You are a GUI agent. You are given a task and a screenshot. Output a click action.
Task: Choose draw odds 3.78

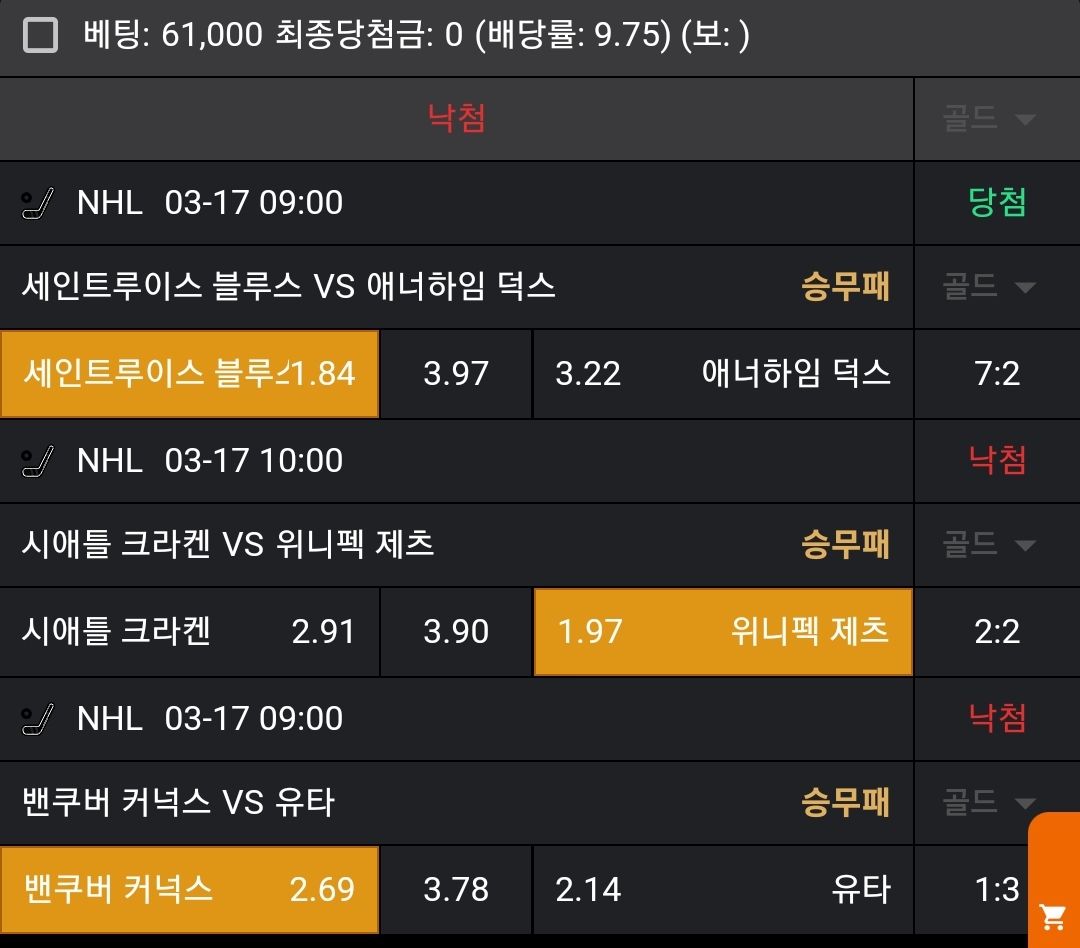(x=456, y=890)
